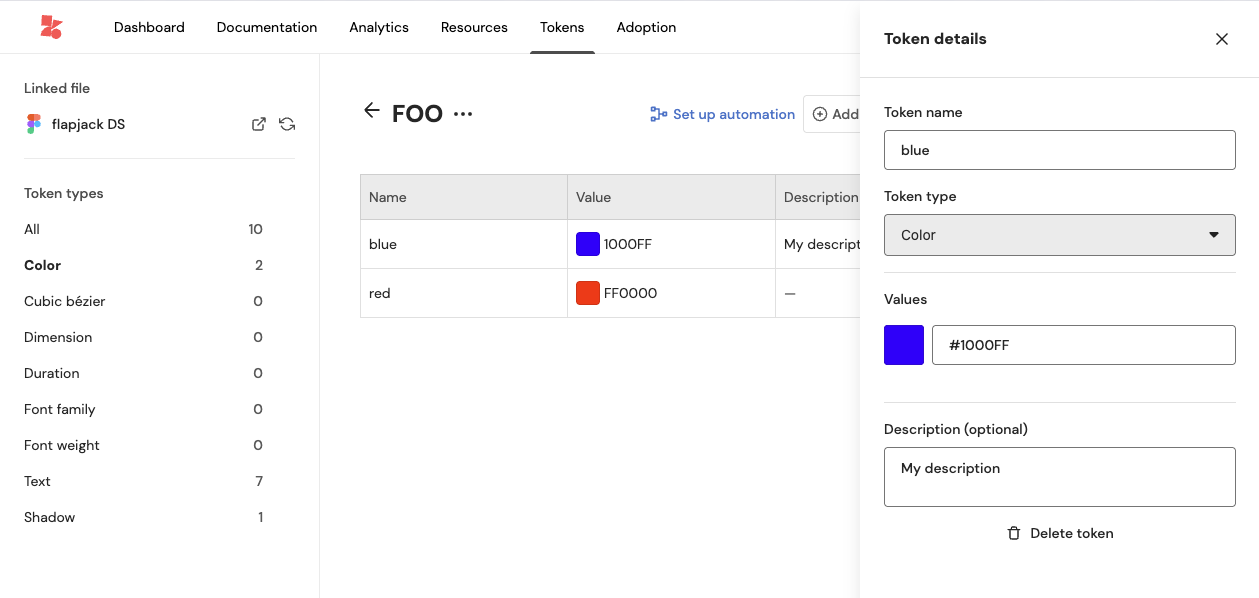Viewport: 1259px width, 598px height.
Task: Click the back arrow next to FOO
Action: pyautogui.click(x=372, y=111)
